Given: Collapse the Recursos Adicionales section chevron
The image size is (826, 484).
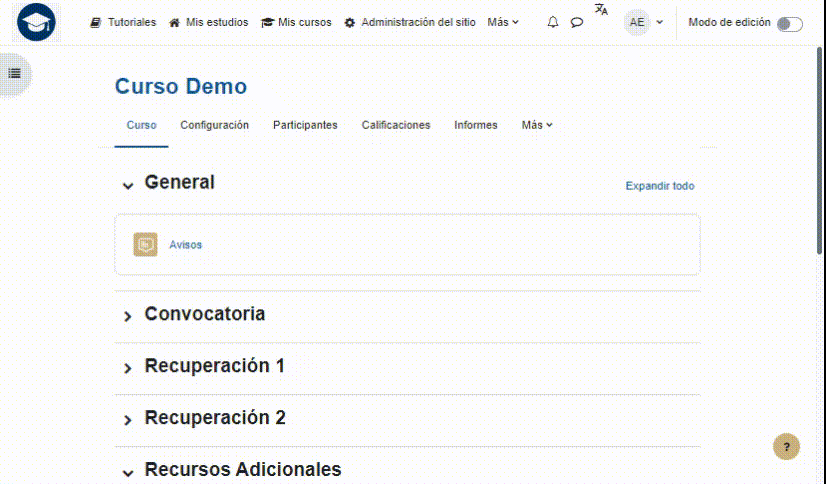Looking at the screenshot, I should (x=128, y=472).
